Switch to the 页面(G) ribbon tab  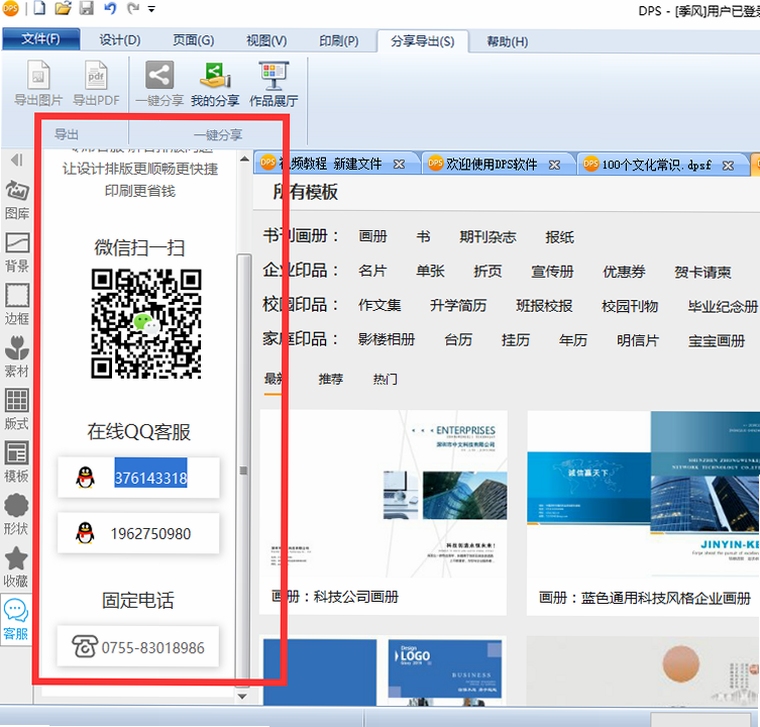(193, 40)
